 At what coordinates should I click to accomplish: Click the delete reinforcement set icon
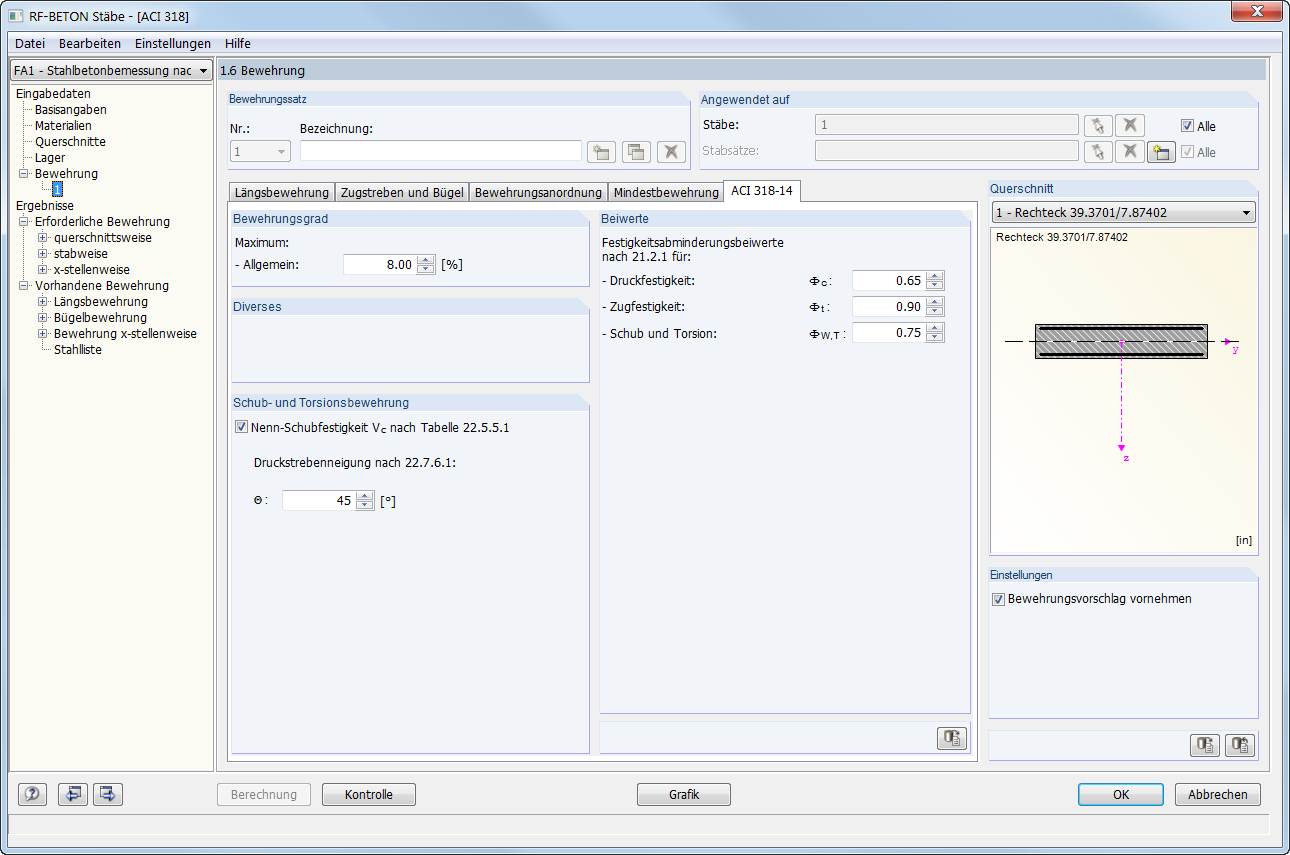click(671, 152)
